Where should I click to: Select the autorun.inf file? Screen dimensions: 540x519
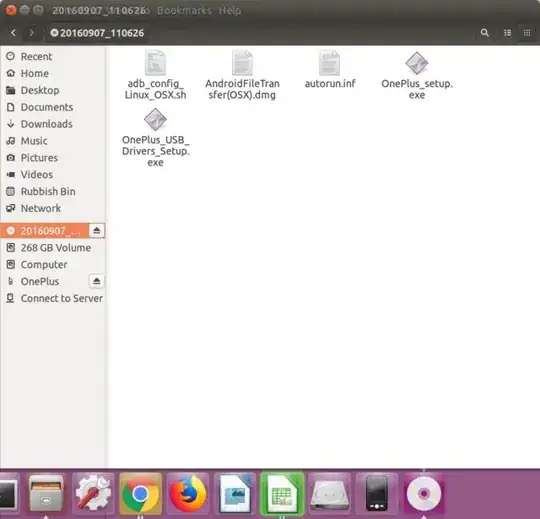coord(330,69)
